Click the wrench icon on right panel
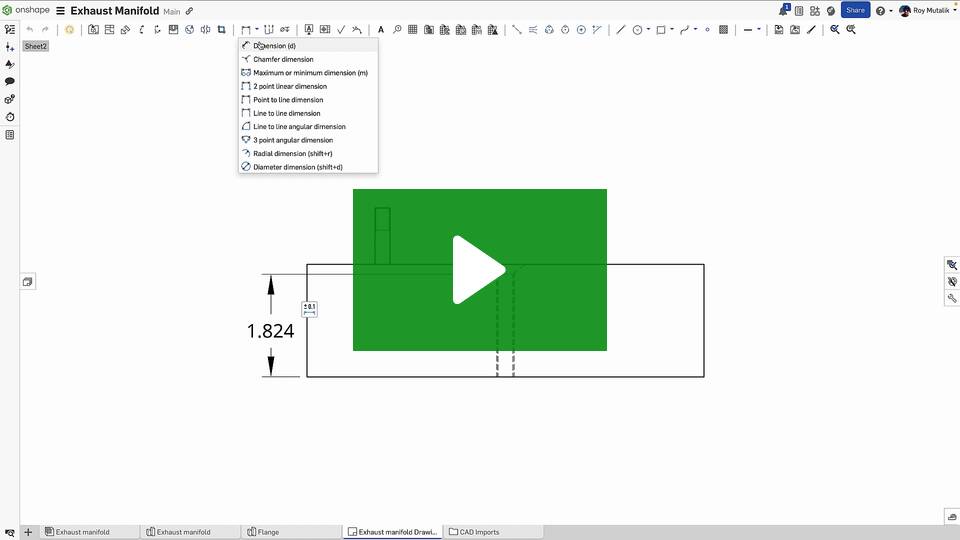 pos(952,299)
